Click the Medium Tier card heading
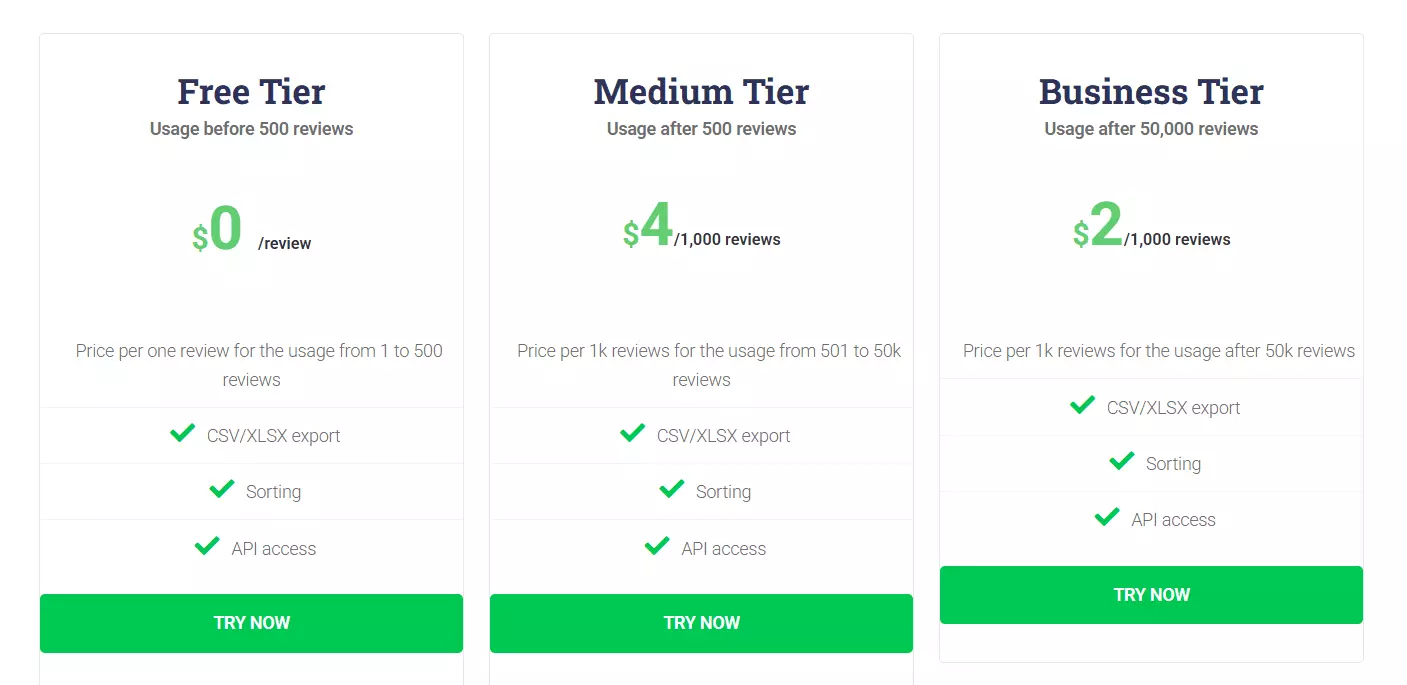Screen dimensions: 1407x685 [x=701, y=91]
